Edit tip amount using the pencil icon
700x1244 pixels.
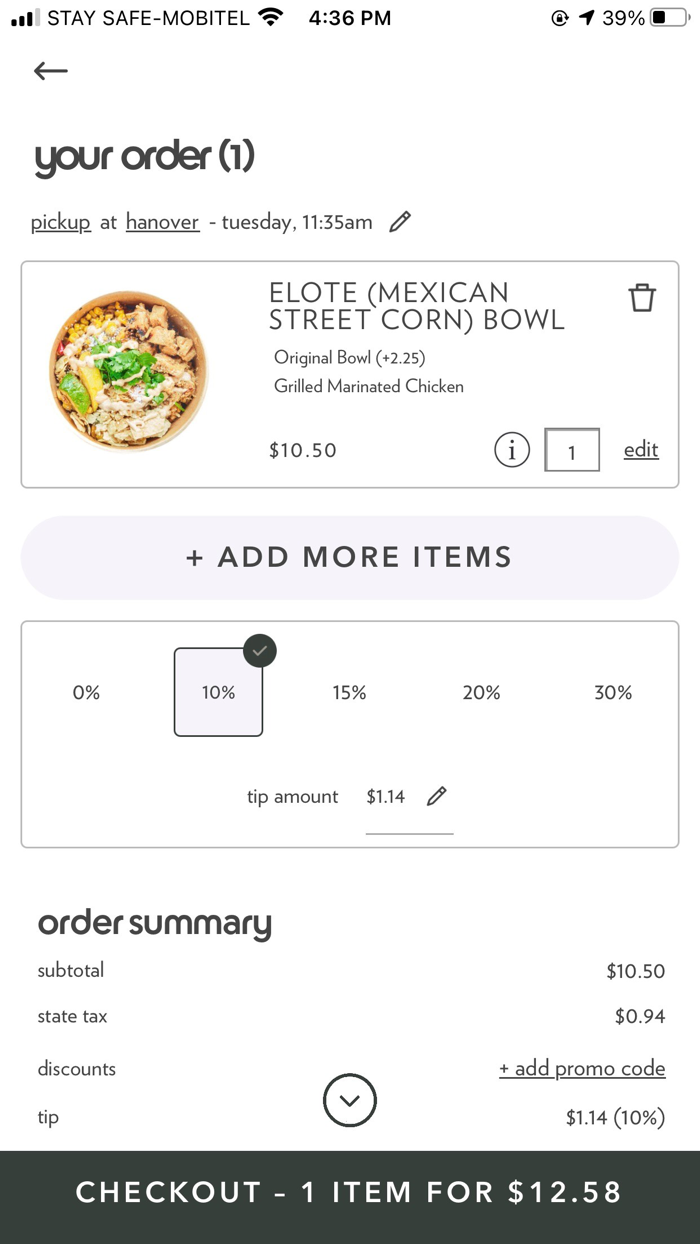coord(437,795)
